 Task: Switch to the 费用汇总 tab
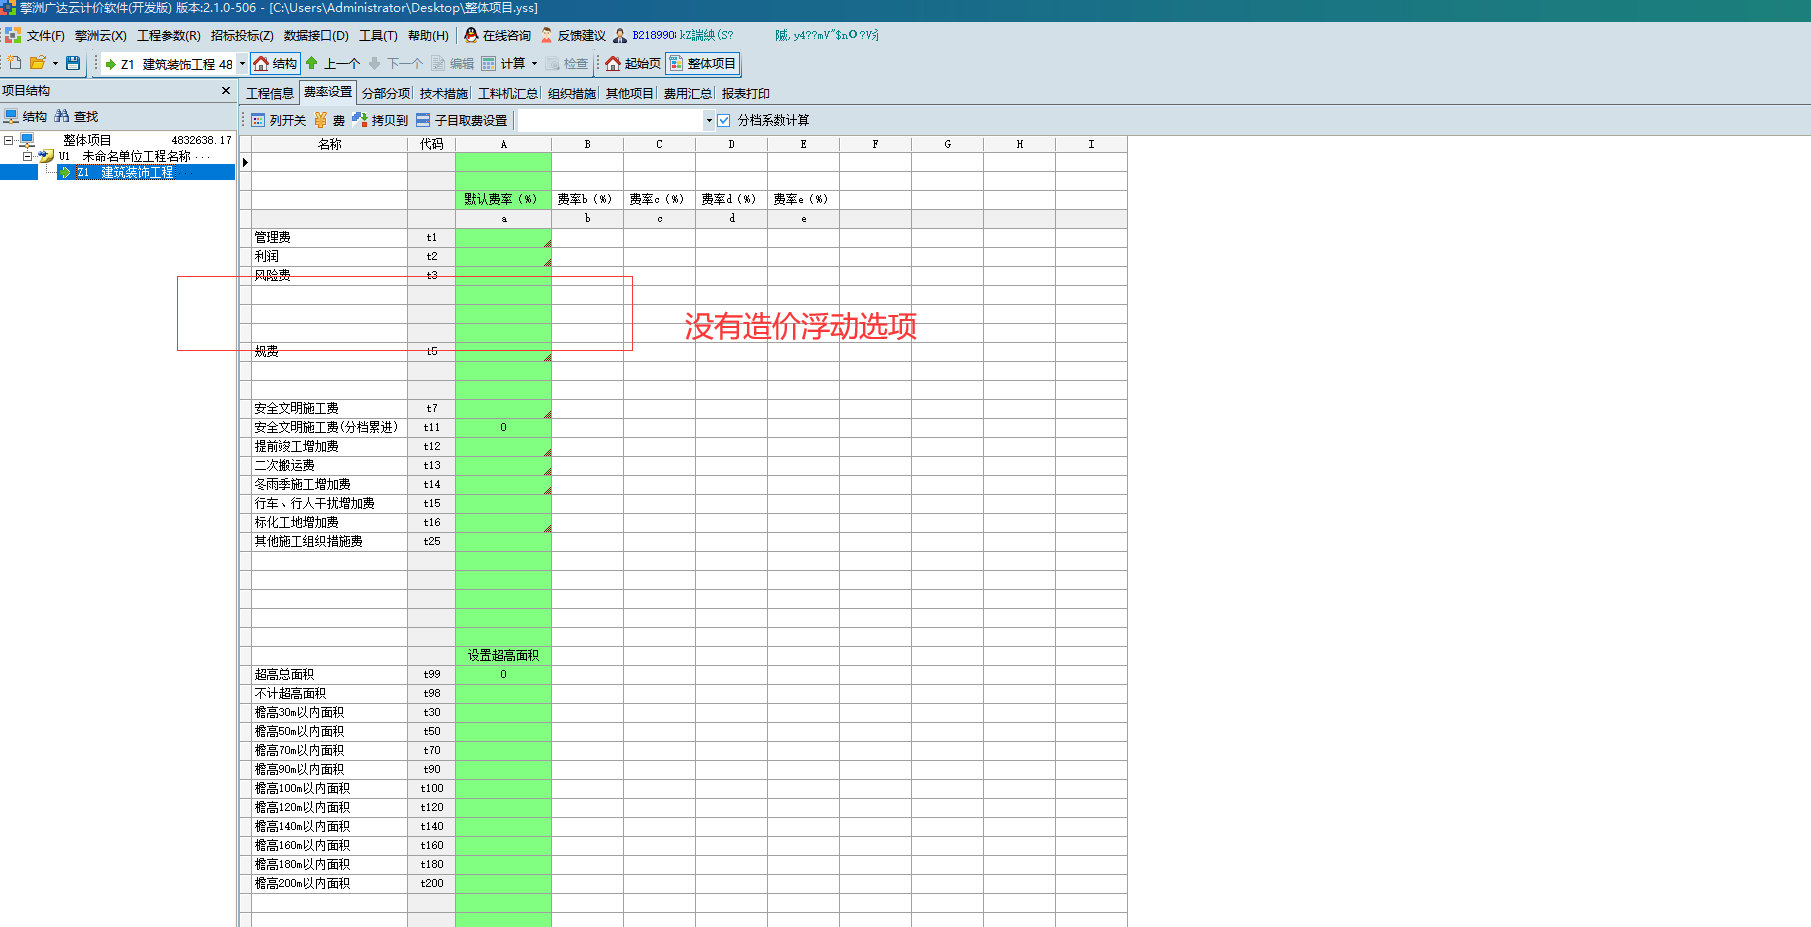point(688,94)
